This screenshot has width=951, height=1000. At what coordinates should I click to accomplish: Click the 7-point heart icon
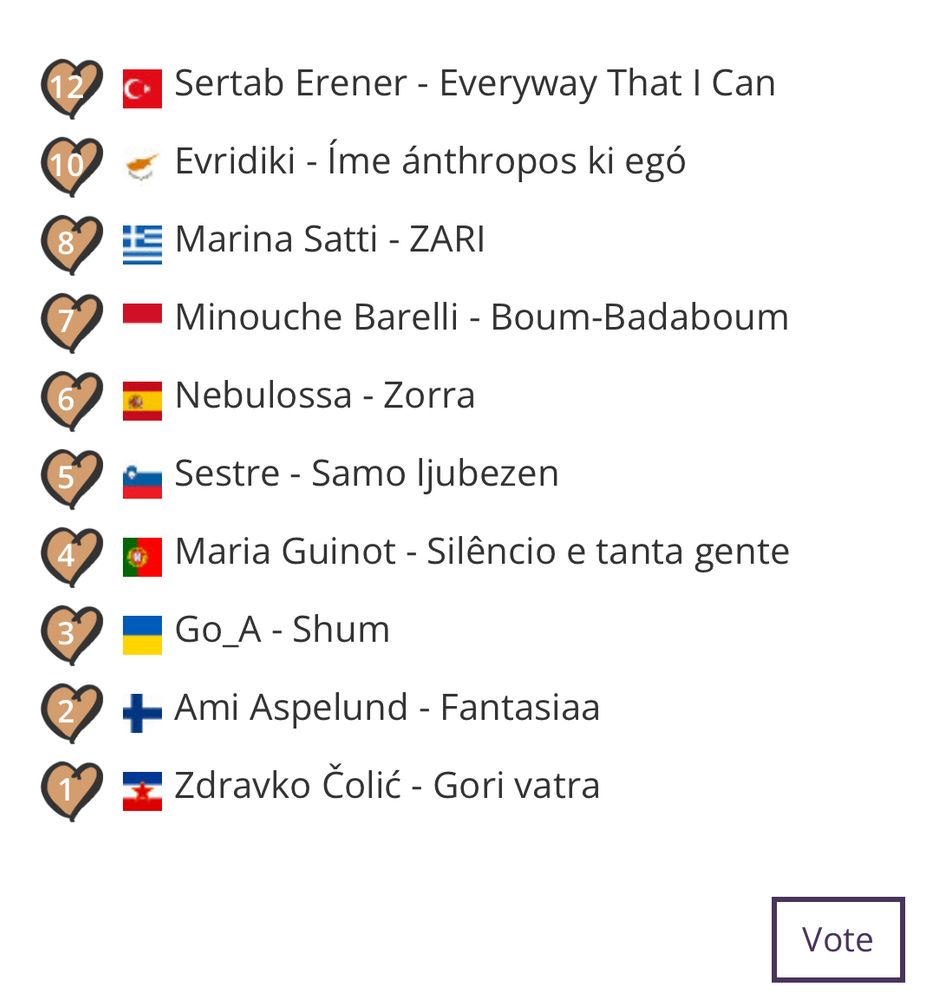tap(71, 323)
